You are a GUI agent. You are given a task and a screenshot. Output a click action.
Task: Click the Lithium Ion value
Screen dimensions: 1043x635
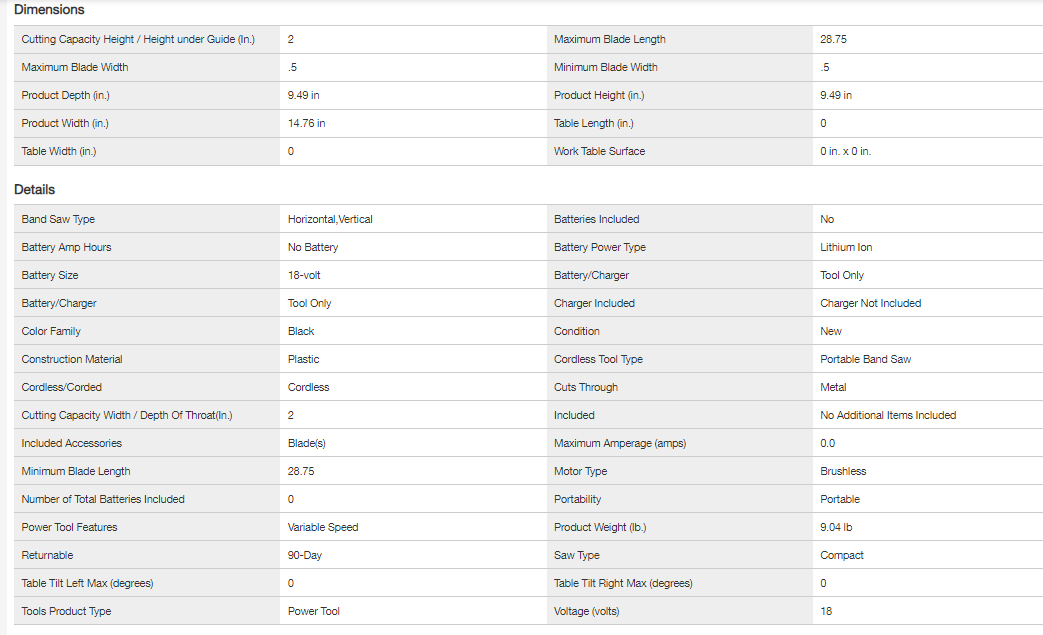pos(846,247)
